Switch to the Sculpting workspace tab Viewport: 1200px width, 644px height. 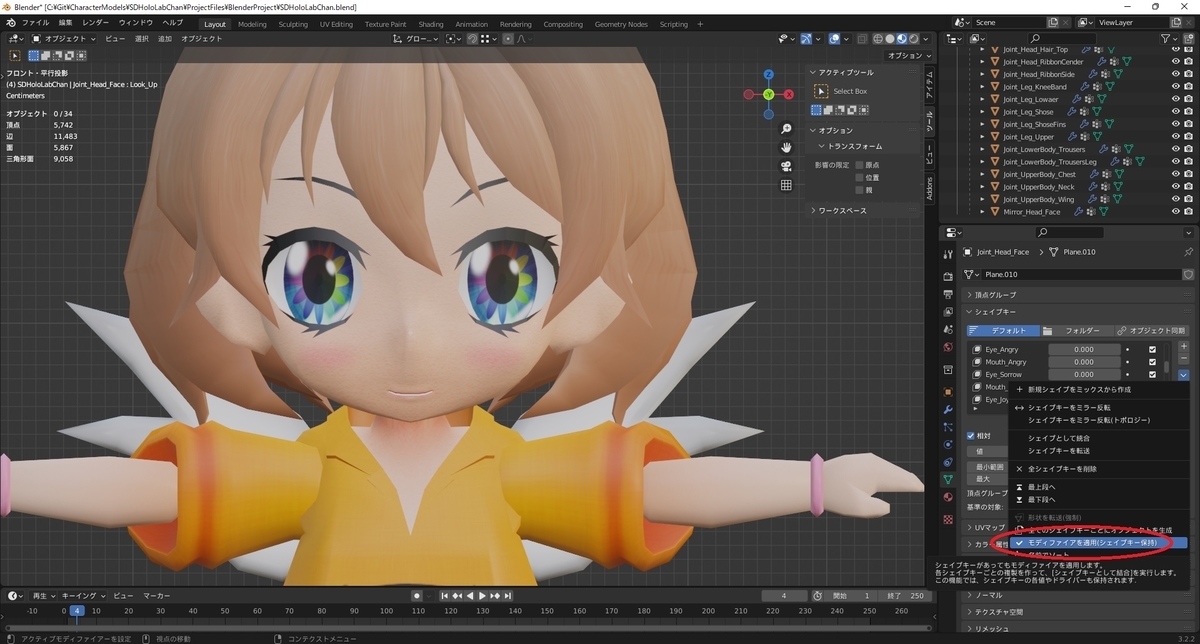tap(293, 24)
